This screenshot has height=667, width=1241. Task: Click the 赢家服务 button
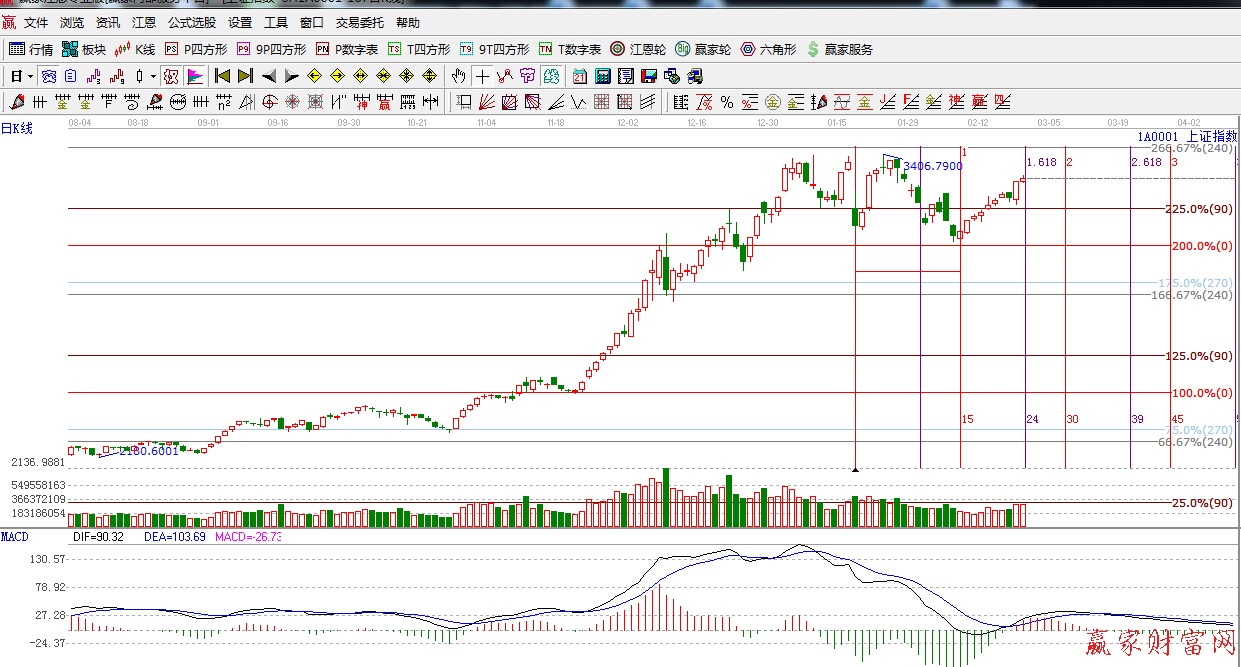tap(840, 49)
